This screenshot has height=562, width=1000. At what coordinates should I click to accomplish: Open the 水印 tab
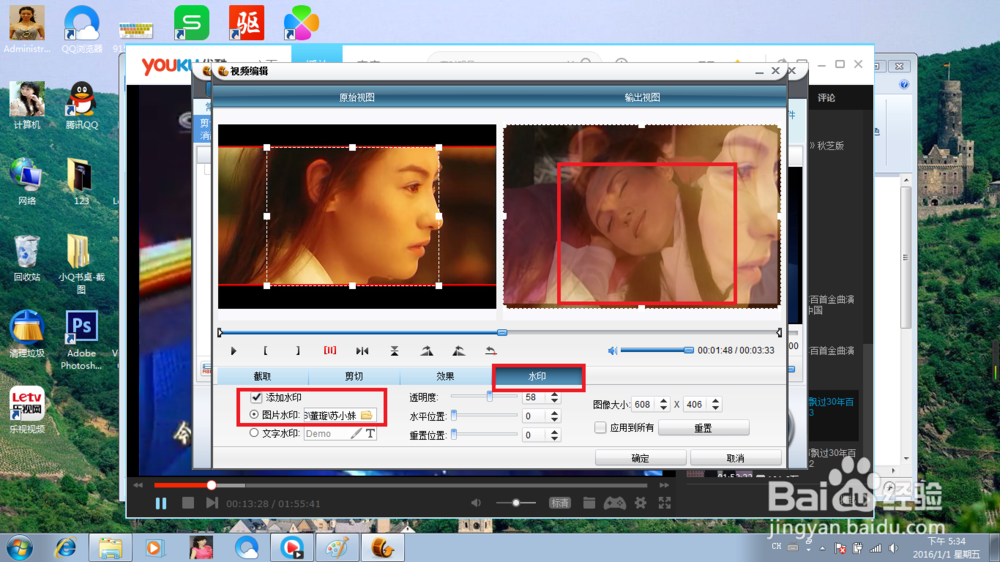point(538,376)
